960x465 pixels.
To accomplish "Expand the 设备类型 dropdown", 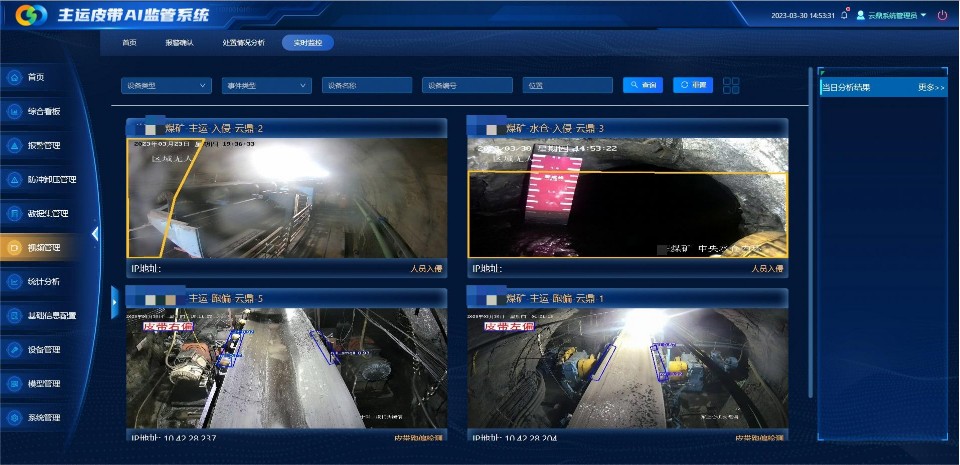I will [x=166, y=86].
